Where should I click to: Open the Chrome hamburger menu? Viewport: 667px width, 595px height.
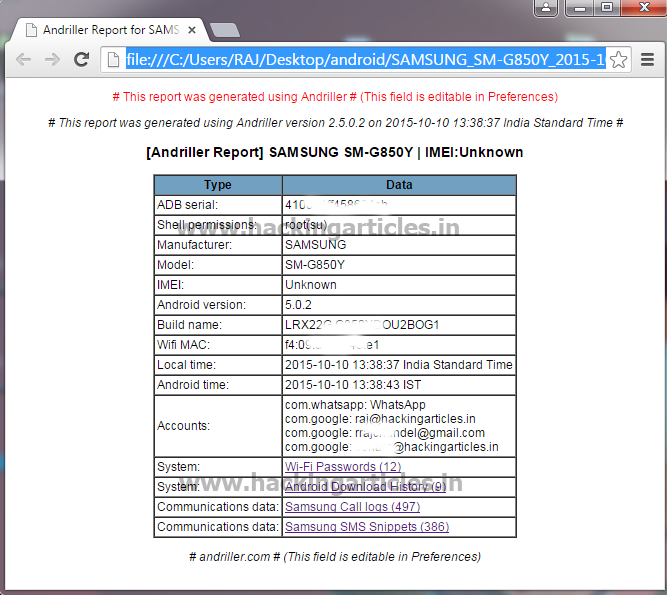647,60
